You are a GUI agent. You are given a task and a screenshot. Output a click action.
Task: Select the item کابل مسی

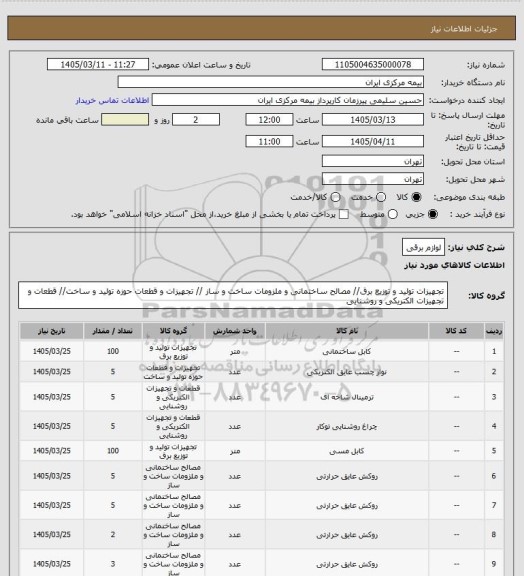coord(347,451)
